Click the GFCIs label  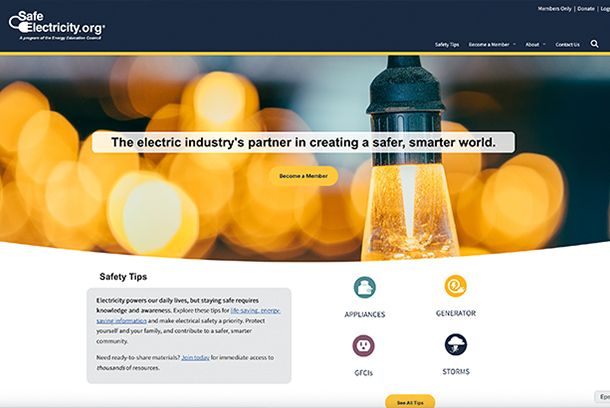(363, 373)
